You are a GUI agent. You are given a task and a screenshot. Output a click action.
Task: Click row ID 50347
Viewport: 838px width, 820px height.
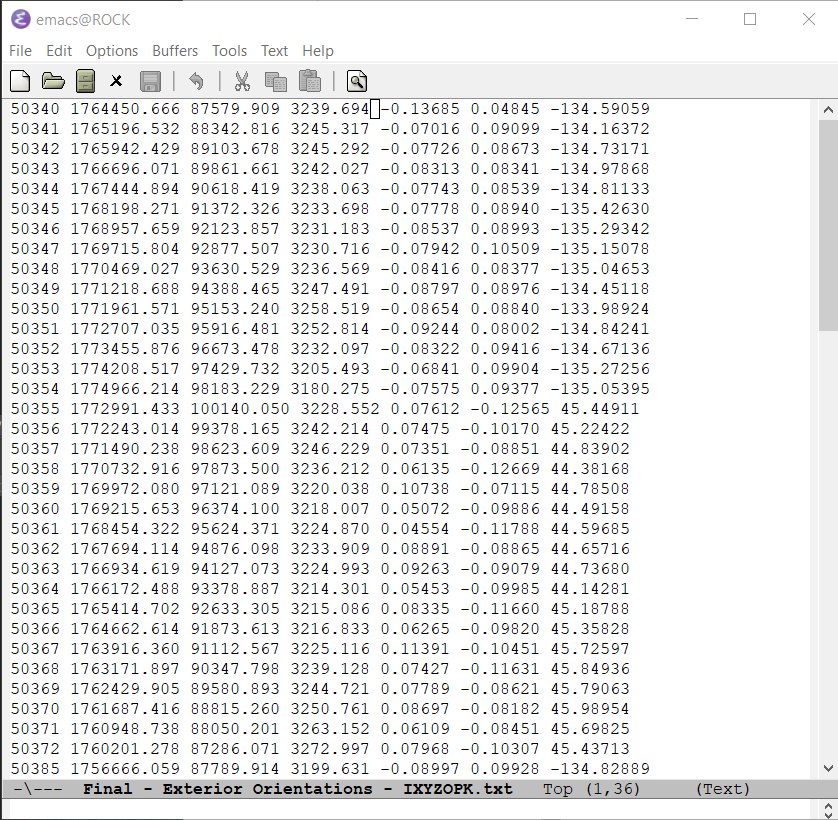[35, 249]
